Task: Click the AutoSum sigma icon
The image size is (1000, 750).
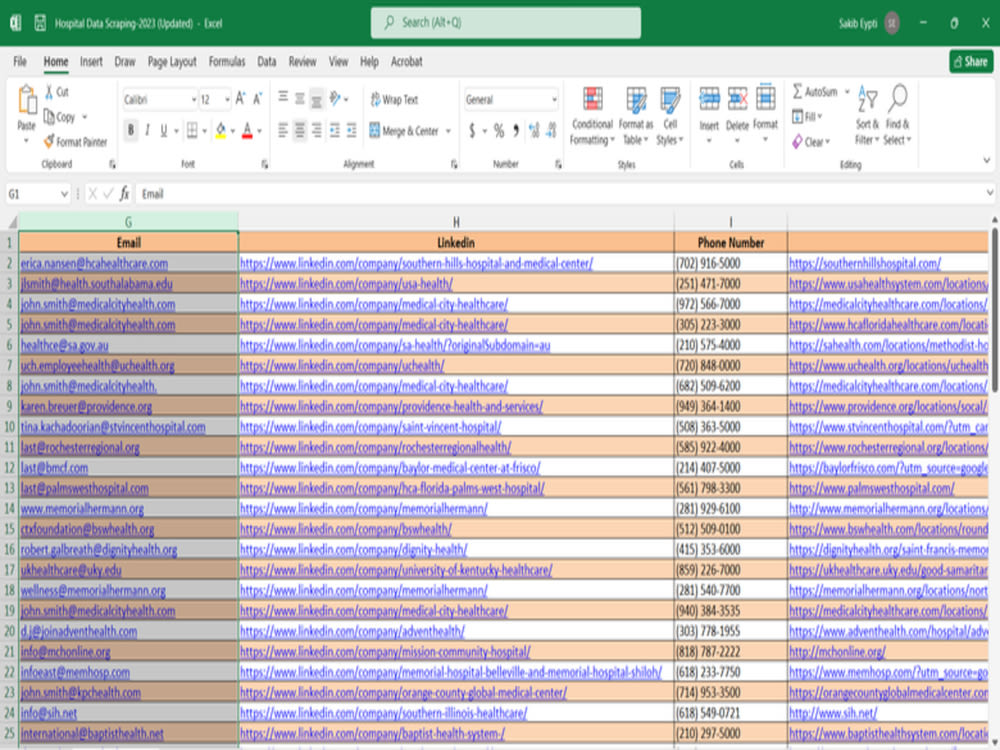Action: click(x=797, y=92)
